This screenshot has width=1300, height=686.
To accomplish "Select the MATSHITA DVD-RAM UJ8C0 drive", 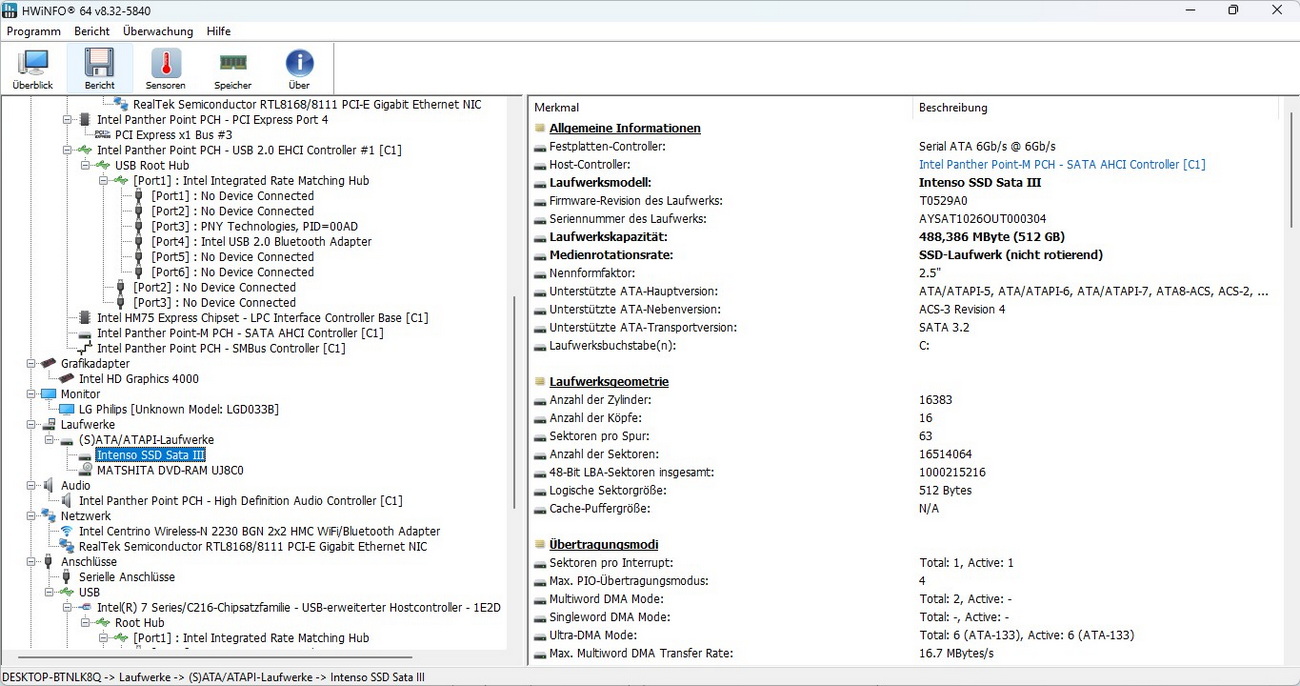I will click(x=170, y=470).
